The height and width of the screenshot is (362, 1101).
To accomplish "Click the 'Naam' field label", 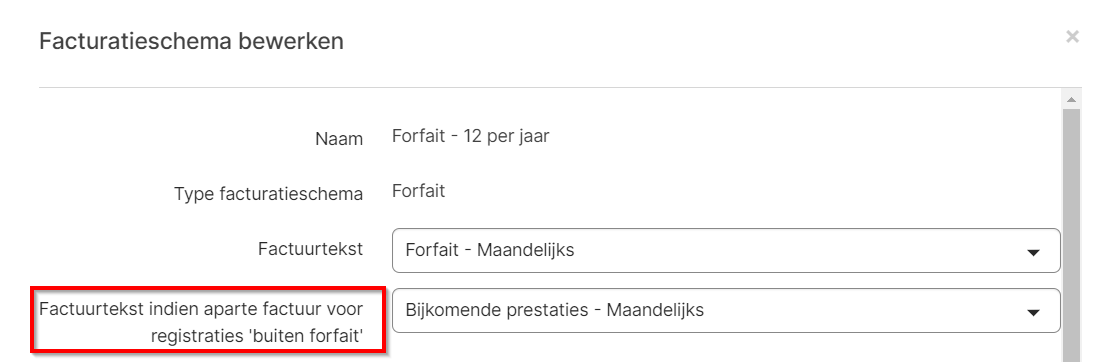I will coord(339,139).
